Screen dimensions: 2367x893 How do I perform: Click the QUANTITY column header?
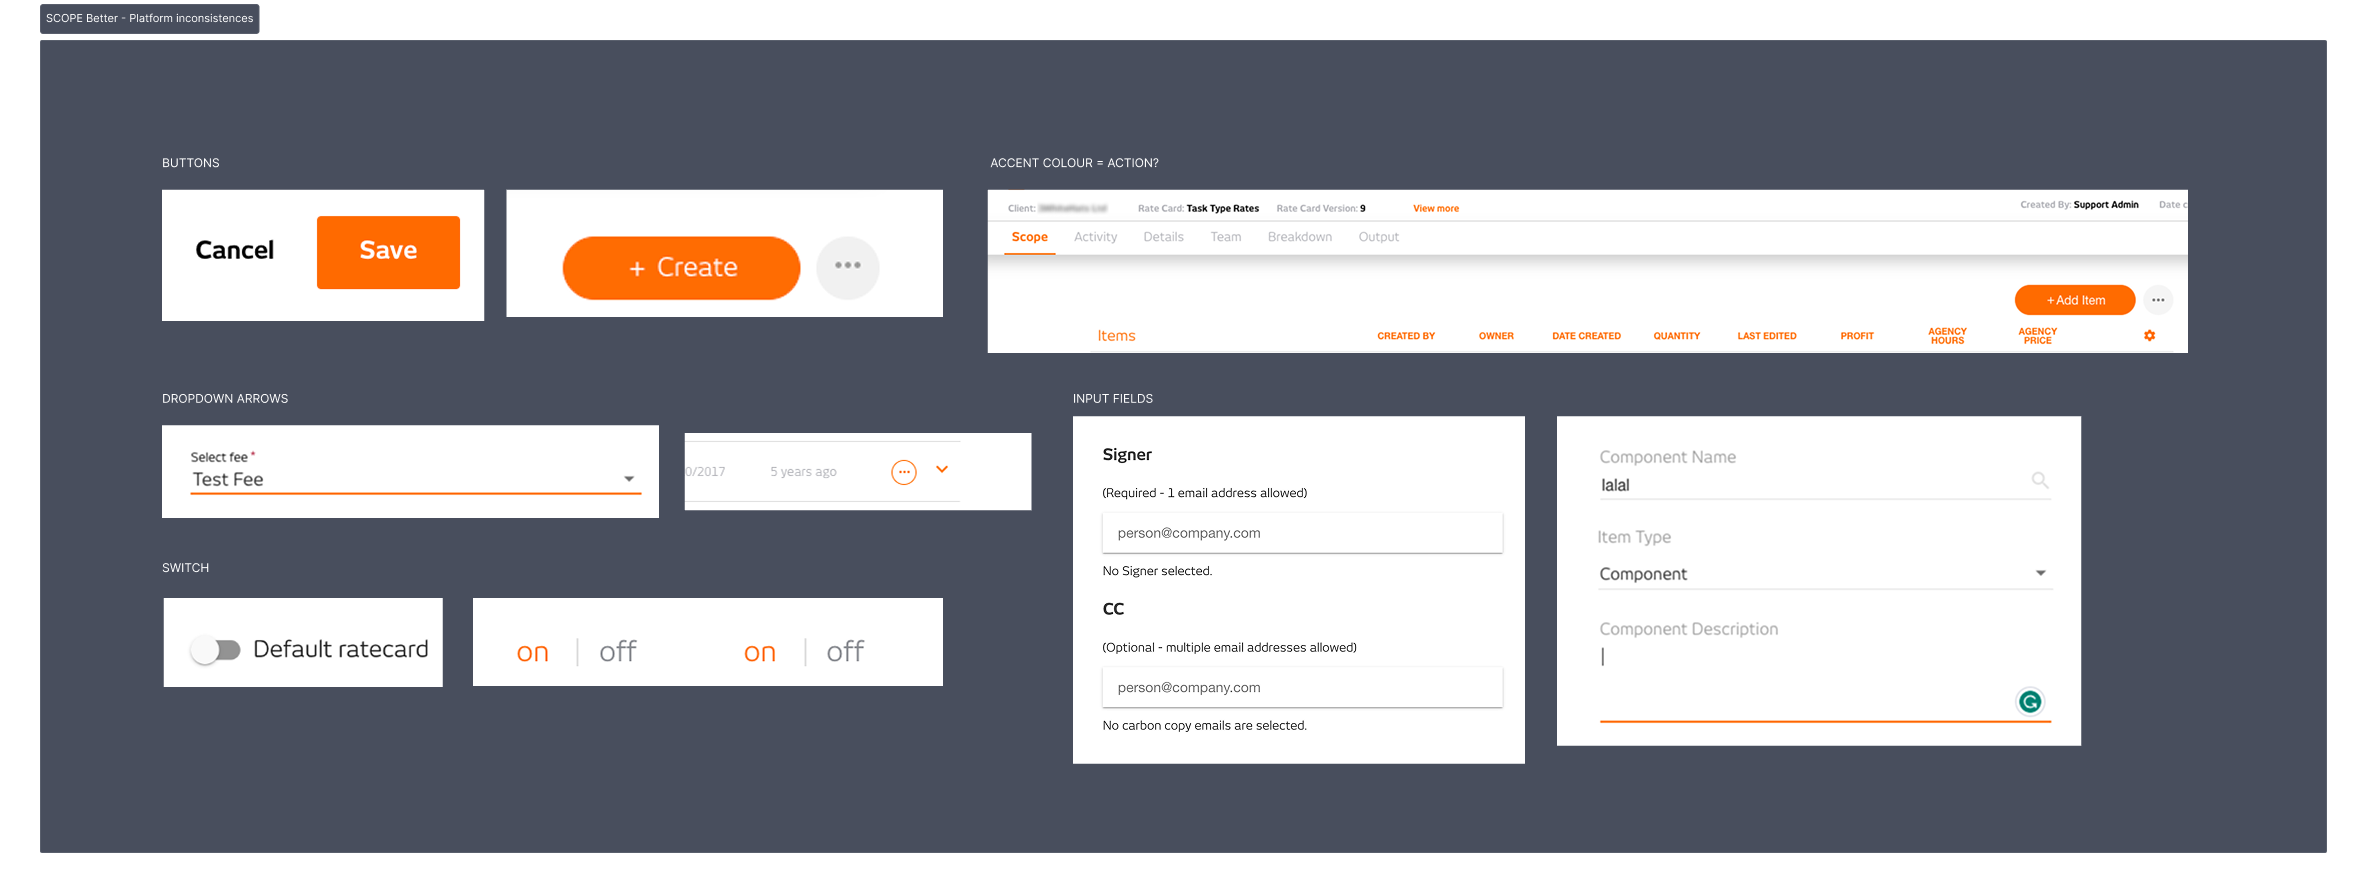pyautogui.click(x=1676, y=337)
